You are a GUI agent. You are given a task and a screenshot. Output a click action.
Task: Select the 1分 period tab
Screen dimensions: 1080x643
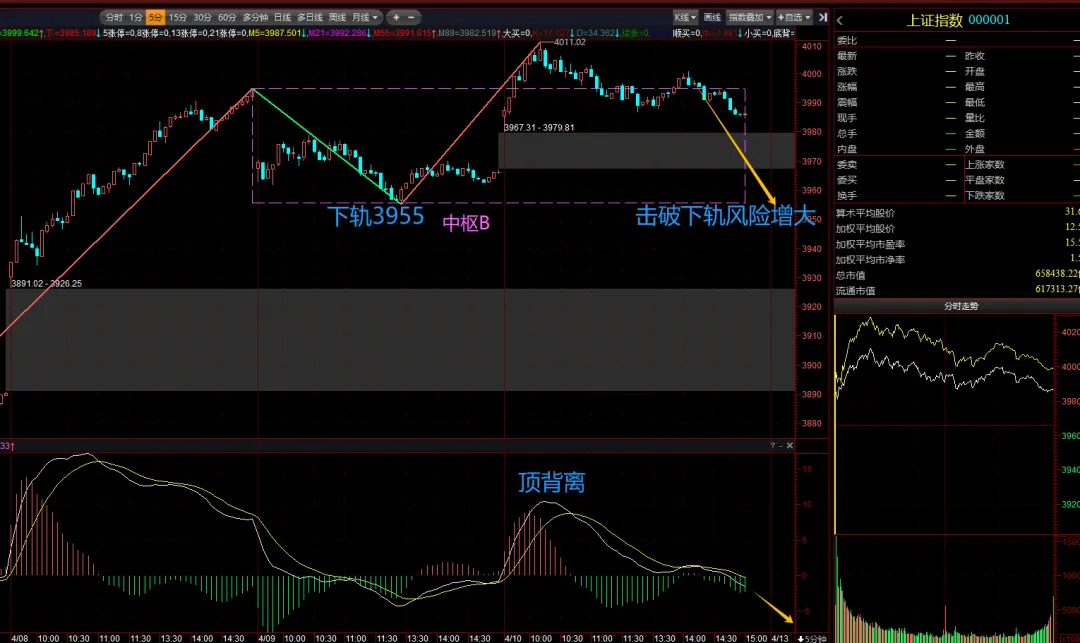pyautogui.click(x=136, y=17)
